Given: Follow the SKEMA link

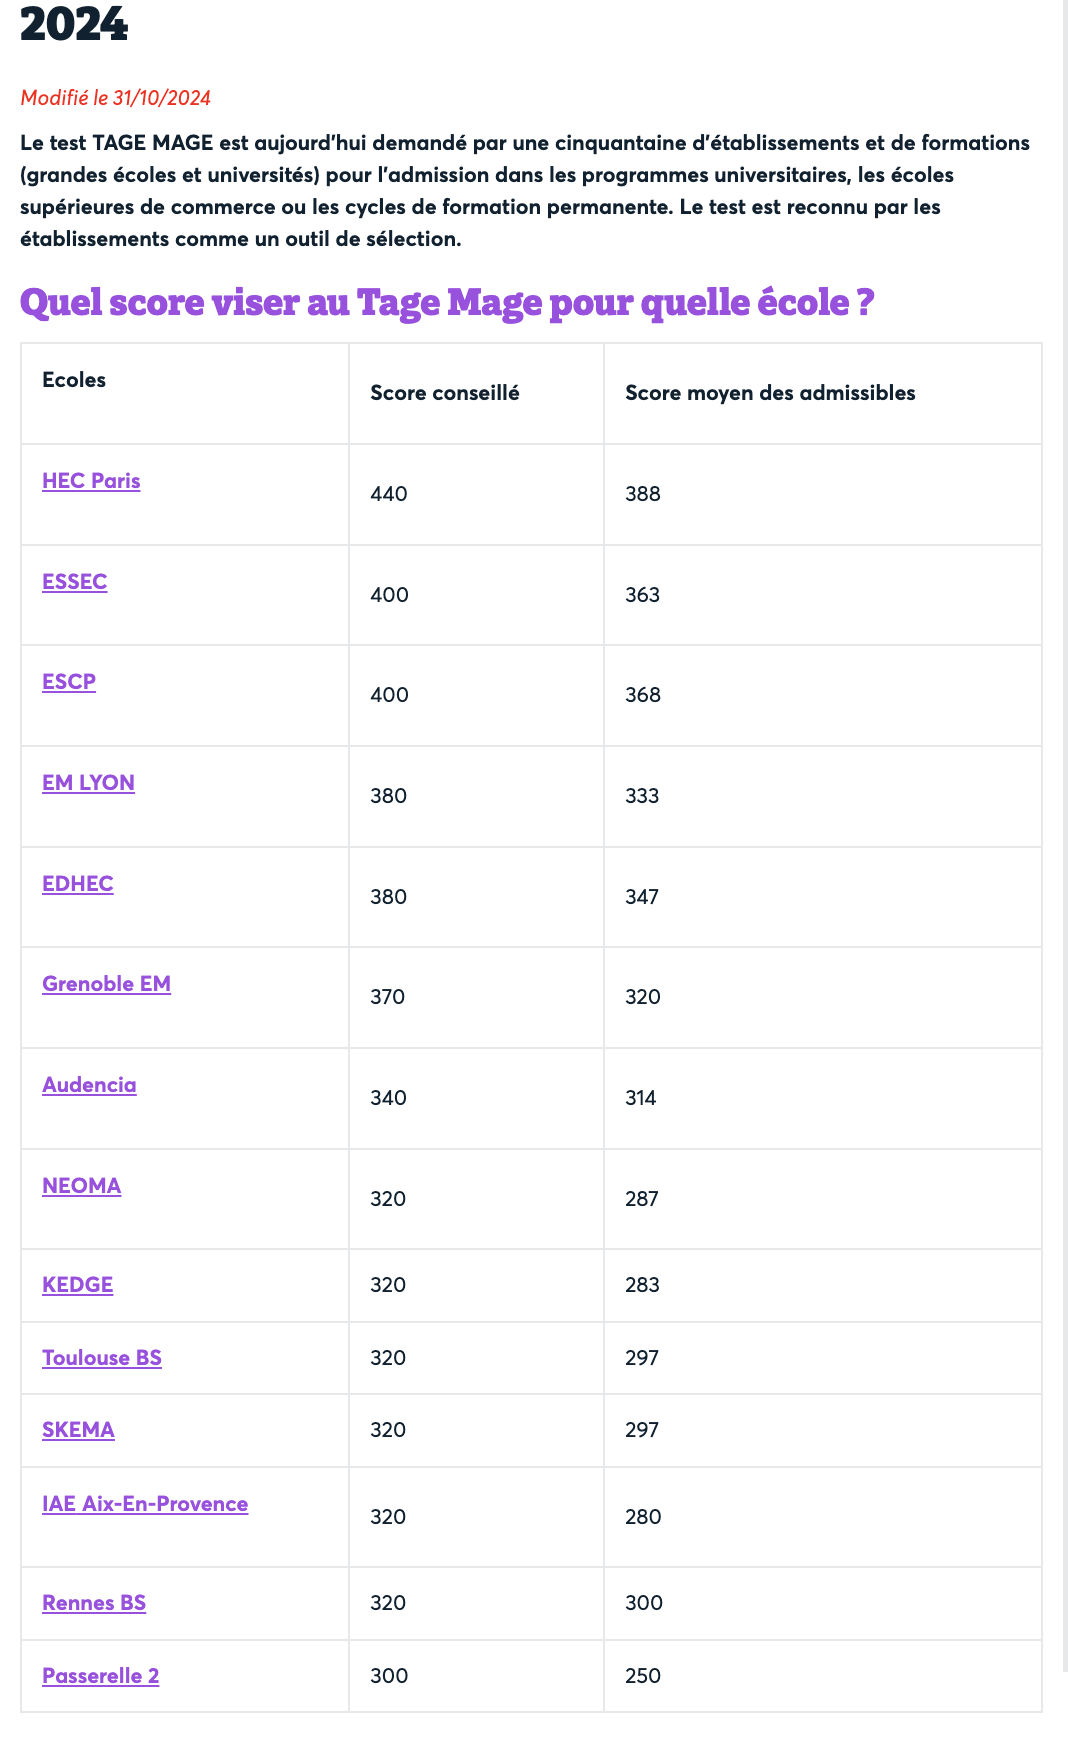Looking at the screenshot, I should tap(78, 1430).
